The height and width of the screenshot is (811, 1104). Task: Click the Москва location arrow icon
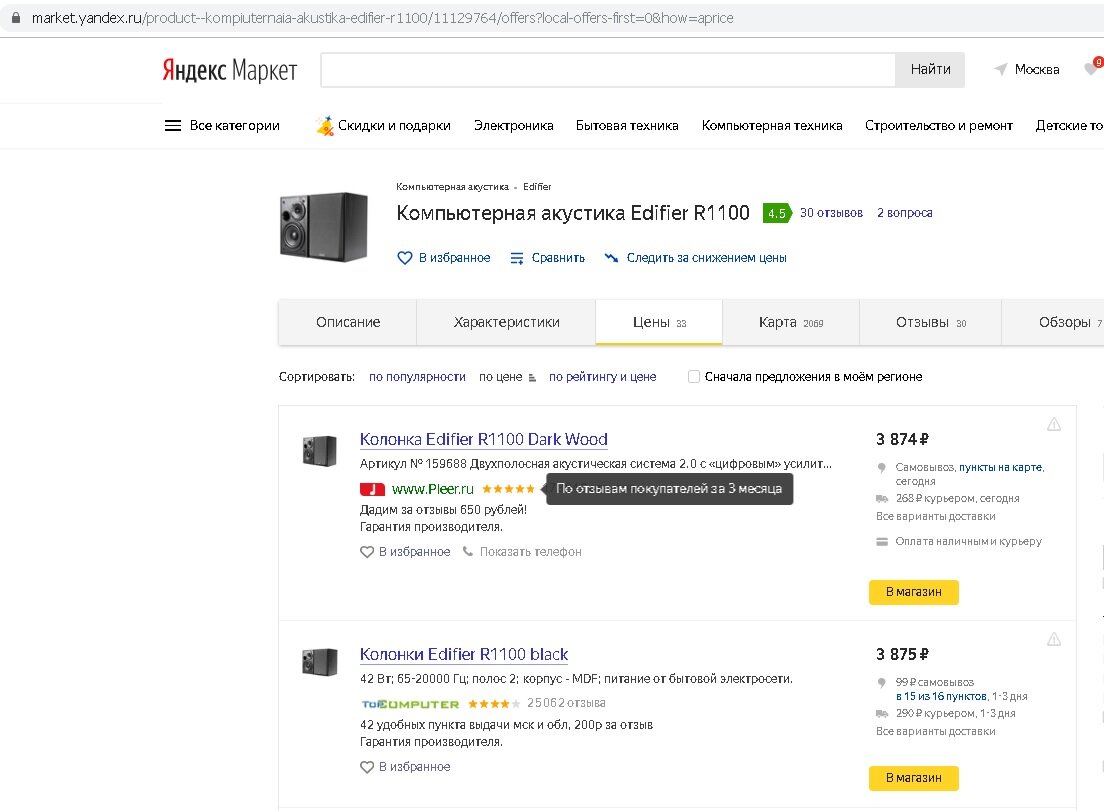[1000, 69]
